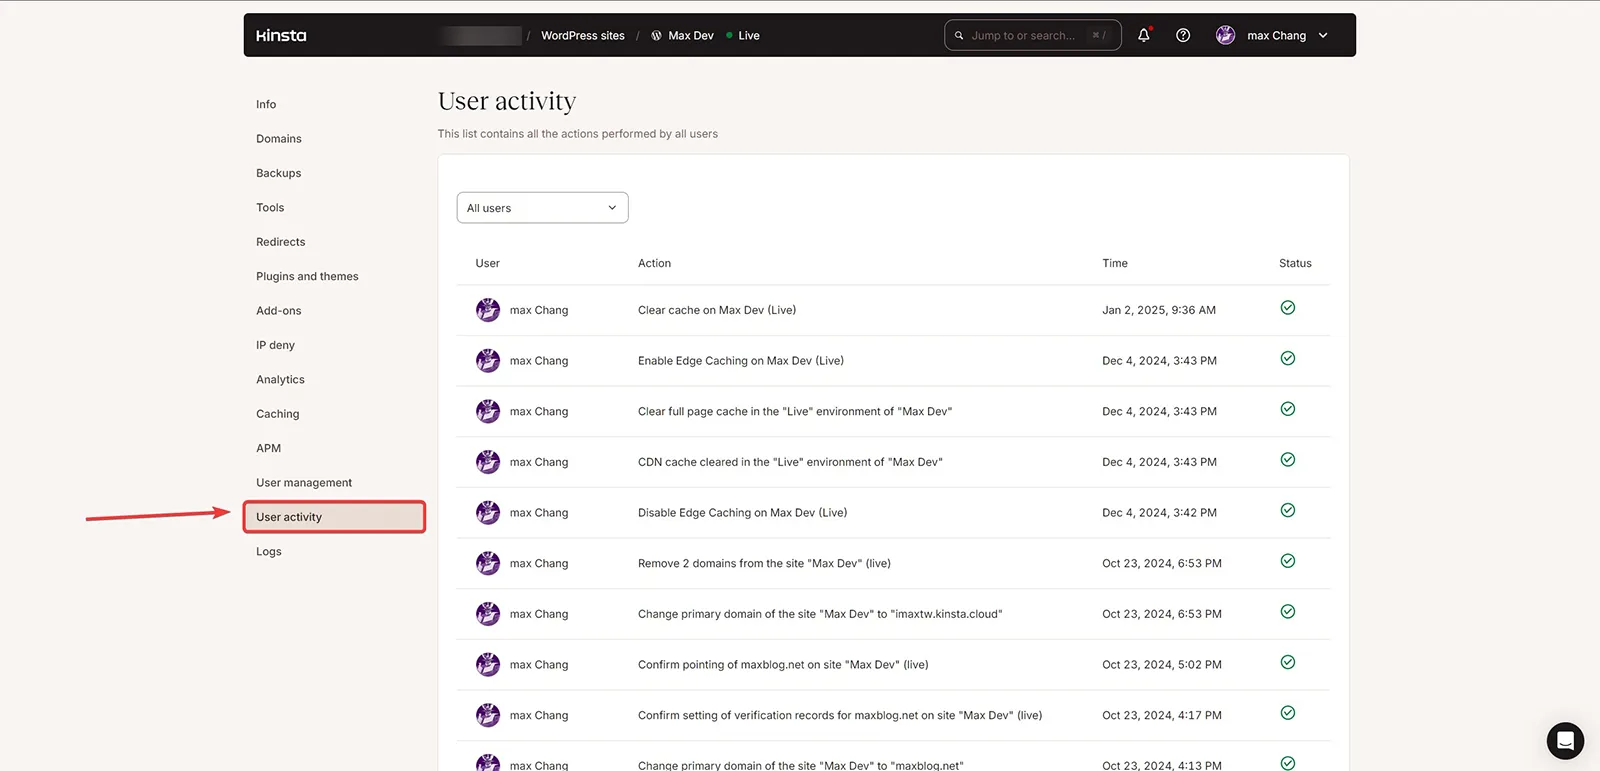Click status check for Remove 2 domains row
This screenshot has width=1600, height=771.
tap(1288, 561)
